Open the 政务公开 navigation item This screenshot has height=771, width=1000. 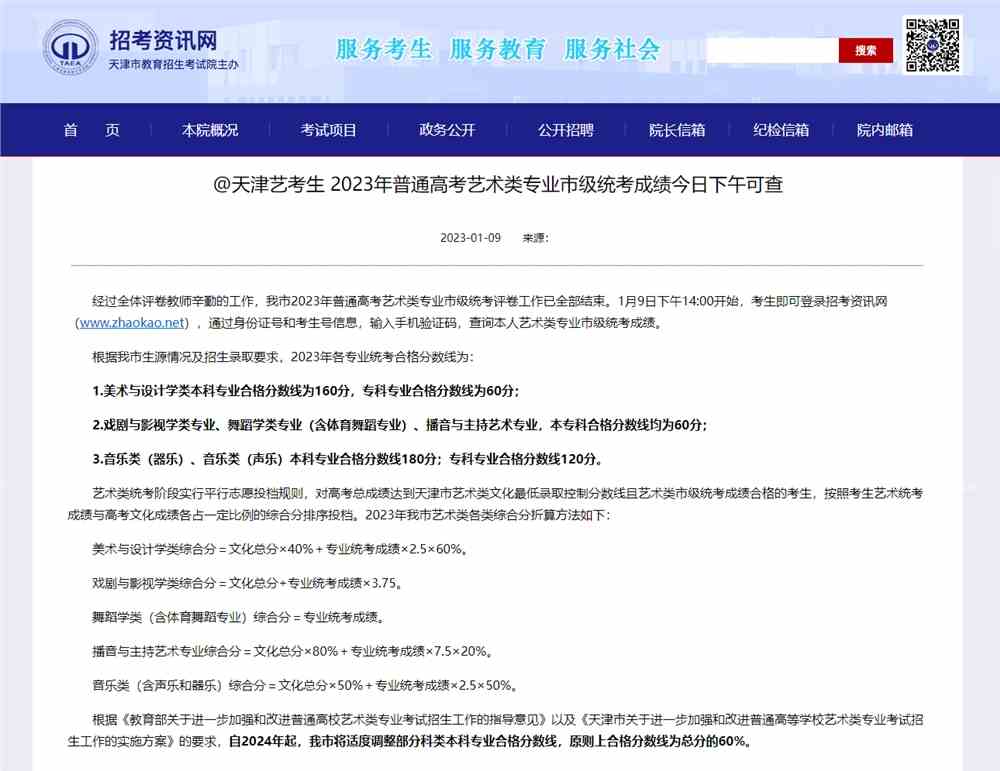[x=447, y=130]
